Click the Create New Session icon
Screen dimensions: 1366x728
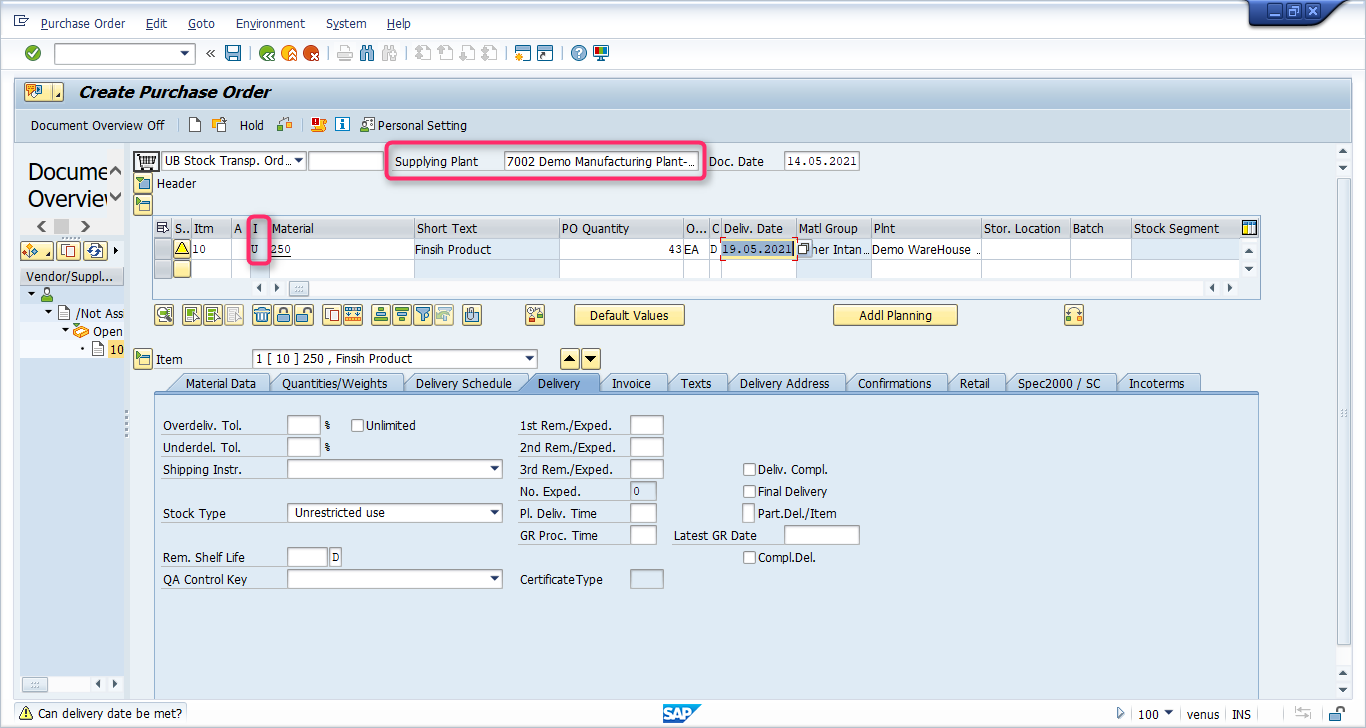pos(522,53)
